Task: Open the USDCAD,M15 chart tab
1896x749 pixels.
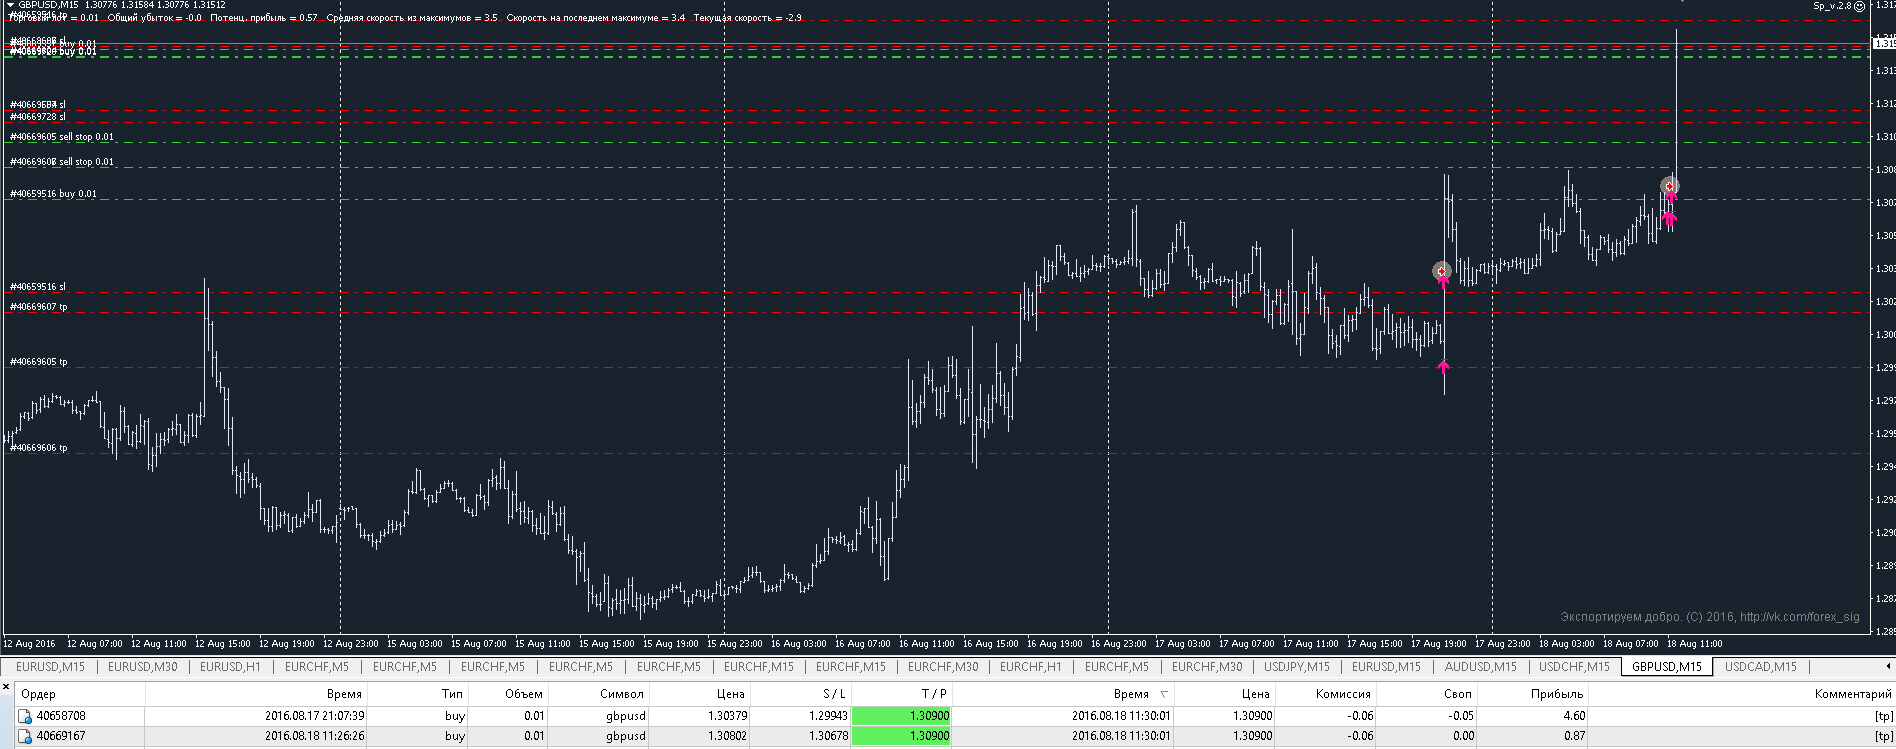Action: 1760,667
